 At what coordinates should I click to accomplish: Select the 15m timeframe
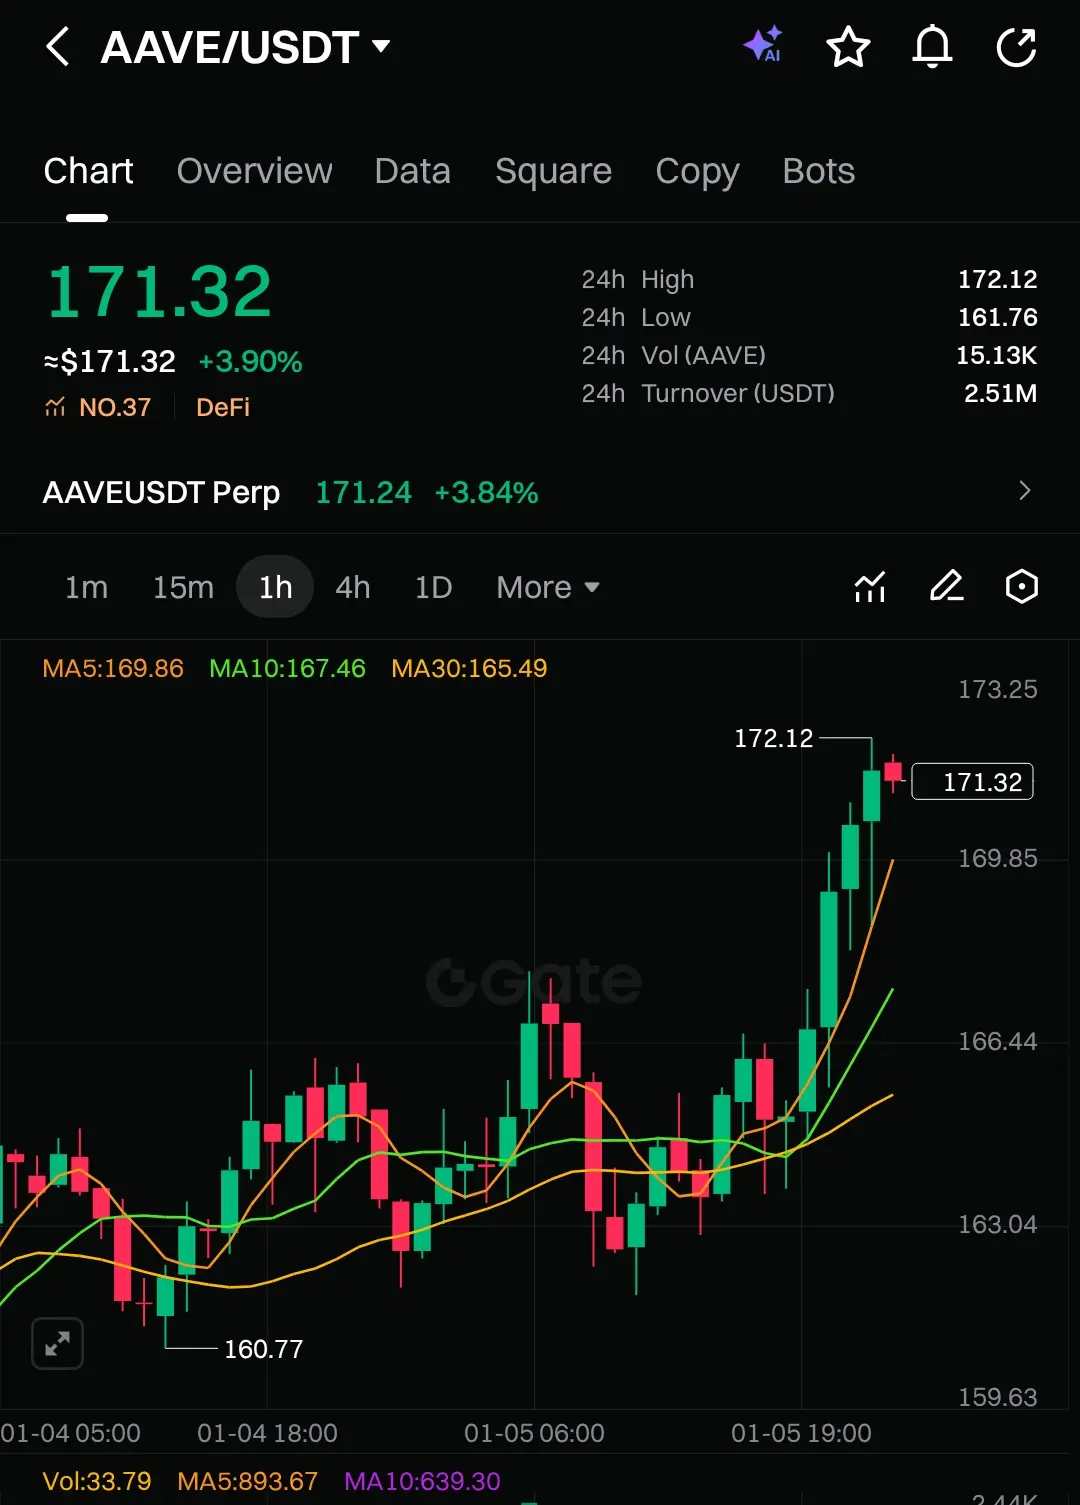pyautogui.click(x=183, y=587)
